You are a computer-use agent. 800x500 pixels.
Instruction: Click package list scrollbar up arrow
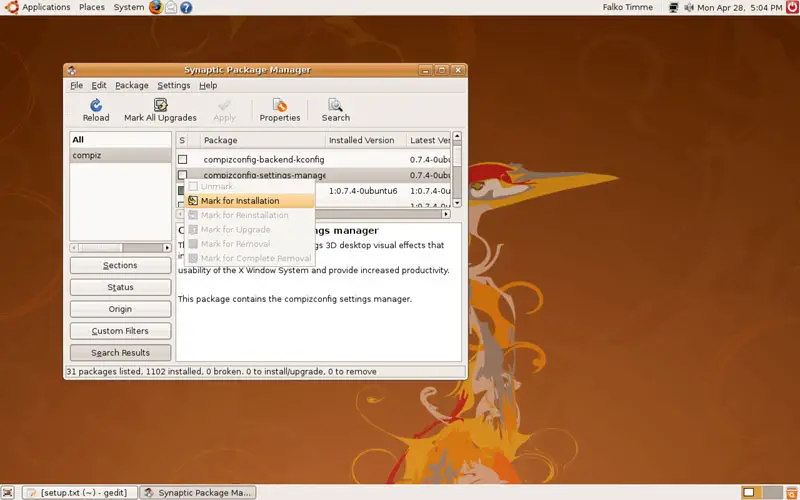[x=457, y=136]
